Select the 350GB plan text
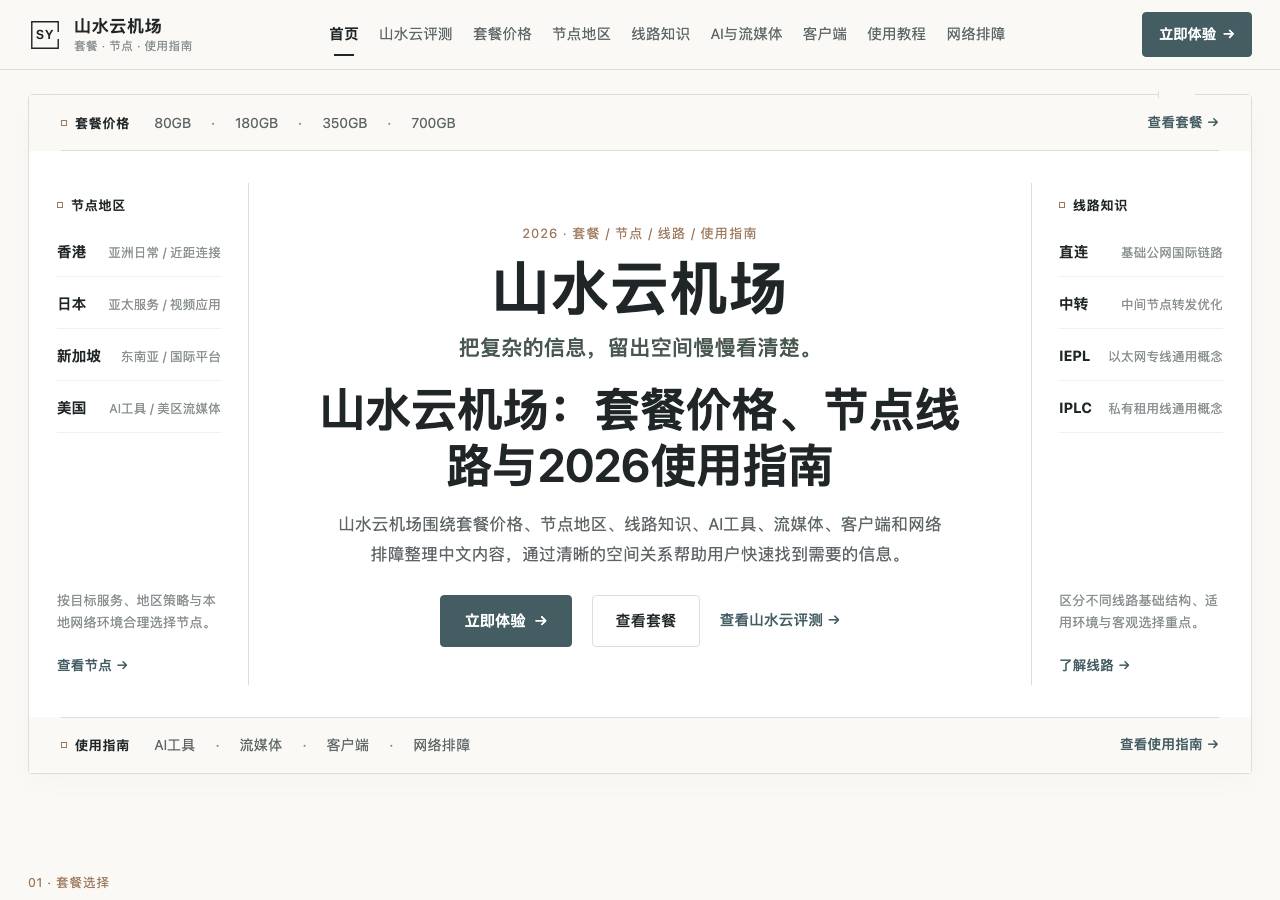The width and height of the screenshot is (1280, 900). coord(345,123)
